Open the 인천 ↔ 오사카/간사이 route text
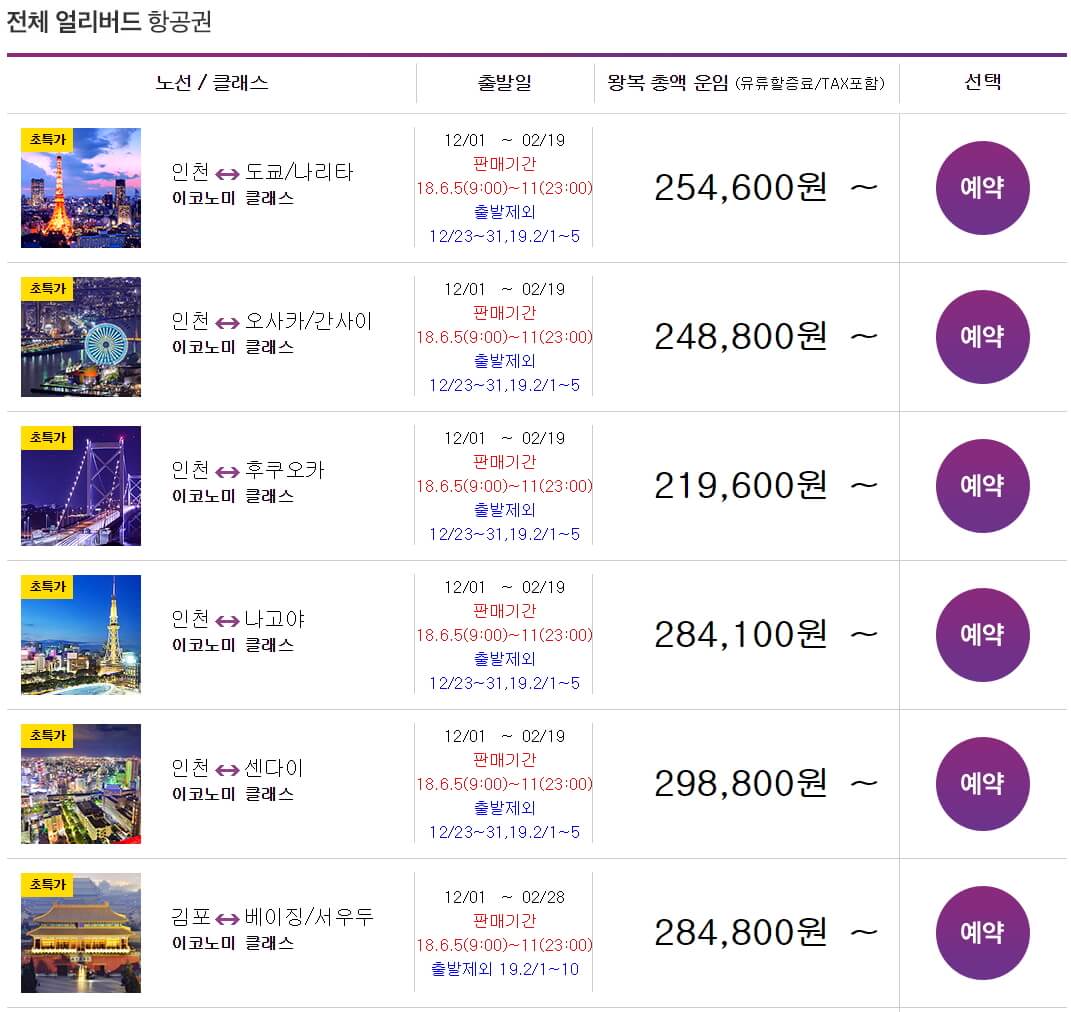 coord(271,321)
